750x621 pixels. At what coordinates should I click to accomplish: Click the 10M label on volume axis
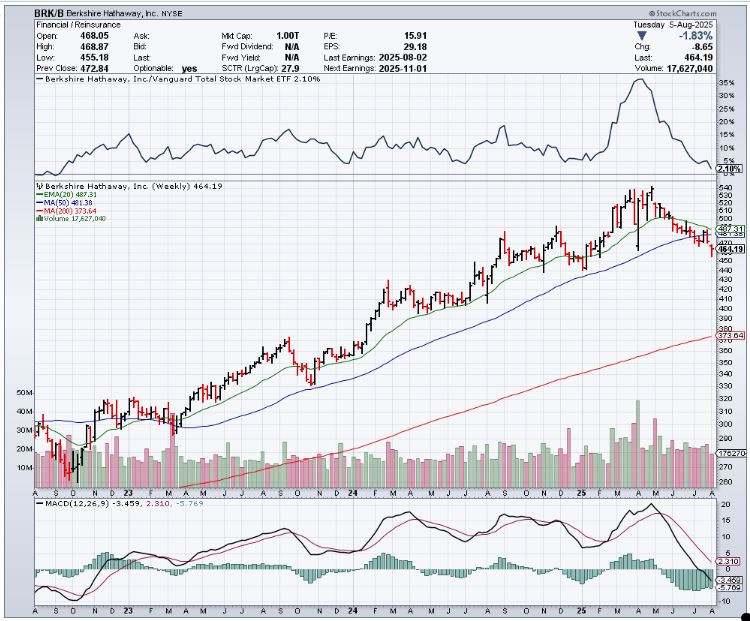pyautogui.click(x=24, y=467)
